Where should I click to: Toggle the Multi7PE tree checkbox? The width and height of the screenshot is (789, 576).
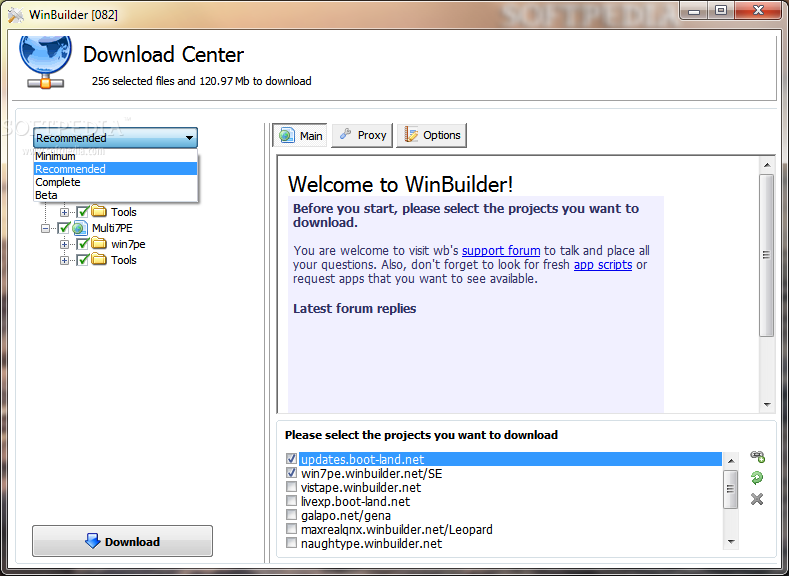pyautogui.click(x=63, y=228)
